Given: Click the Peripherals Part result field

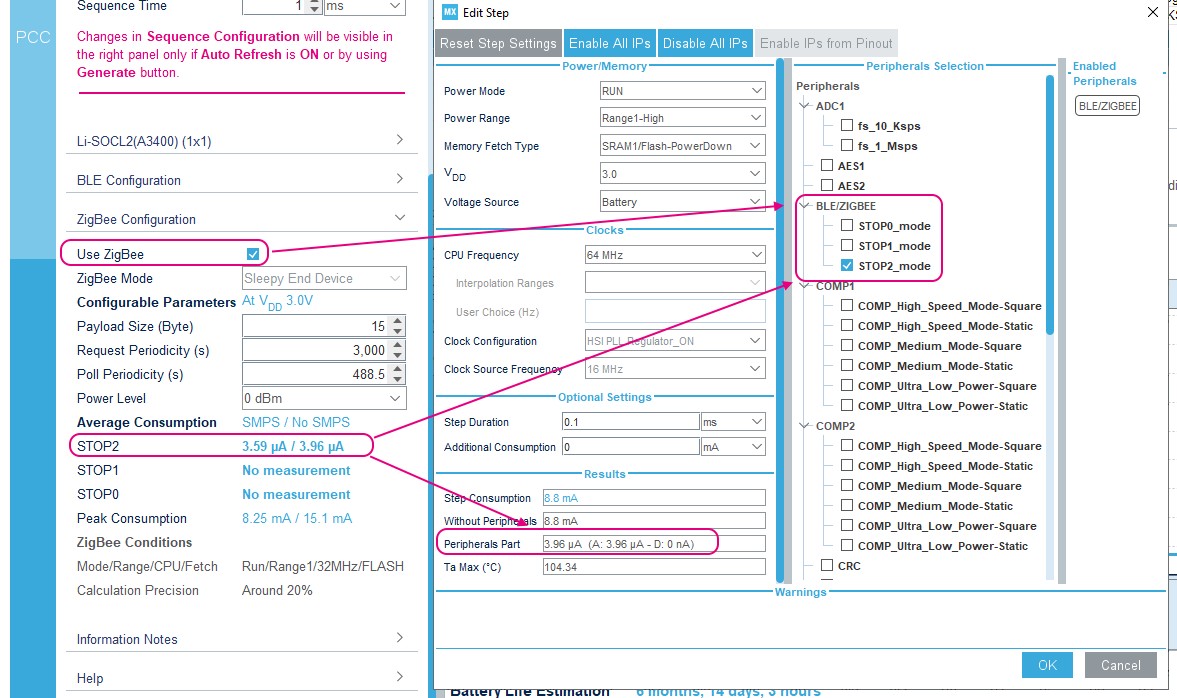Looking at the screenshot, I should [654, 544].
